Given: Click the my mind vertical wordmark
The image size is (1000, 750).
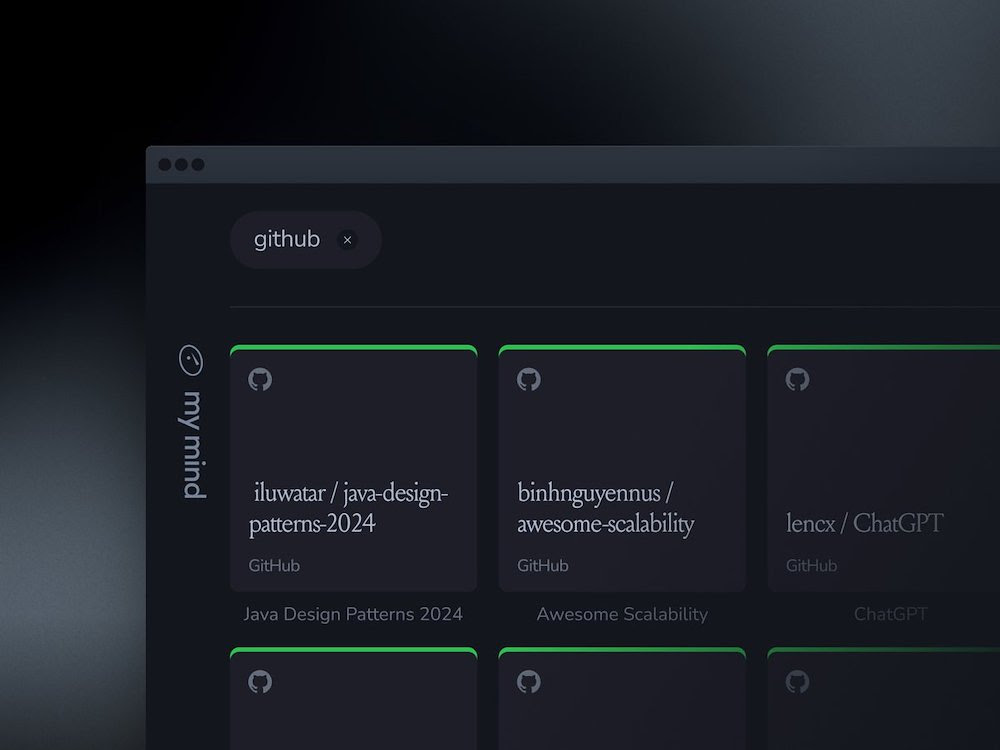Looking at the screenshot, I should point(194,445).
